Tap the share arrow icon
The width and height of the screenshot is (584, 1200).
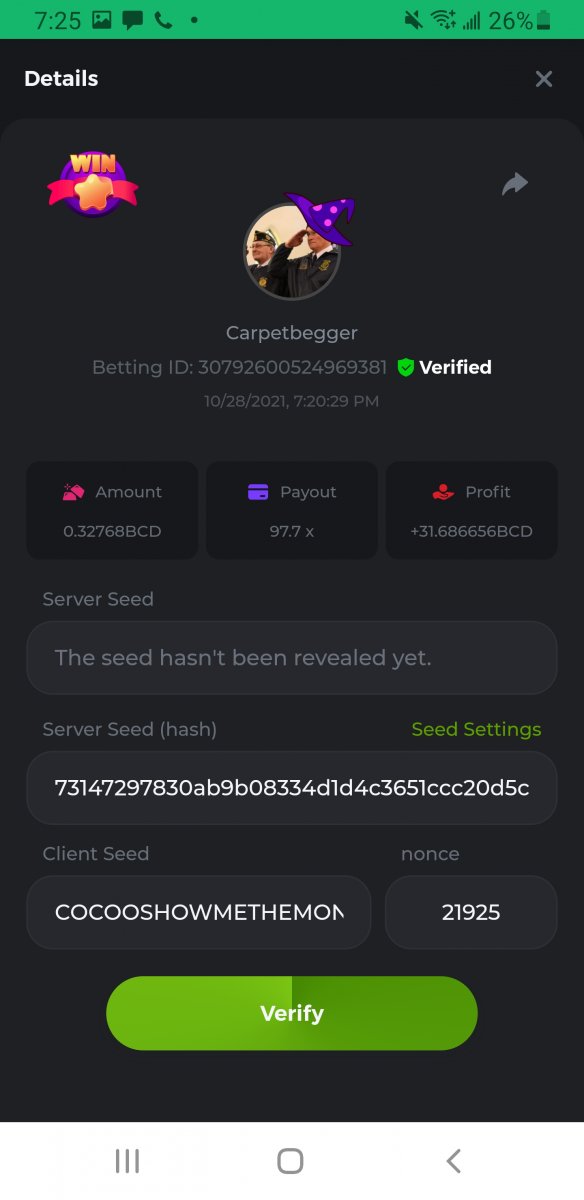[x=514, y=184]
